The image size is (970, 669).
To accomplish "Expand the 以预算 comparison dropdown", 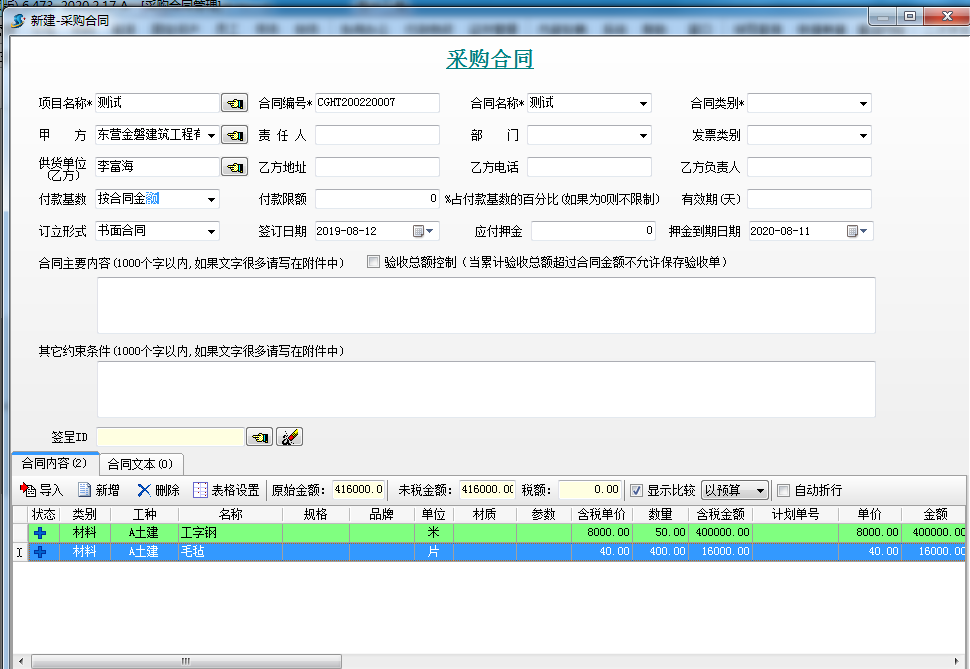I will [760, 490].
